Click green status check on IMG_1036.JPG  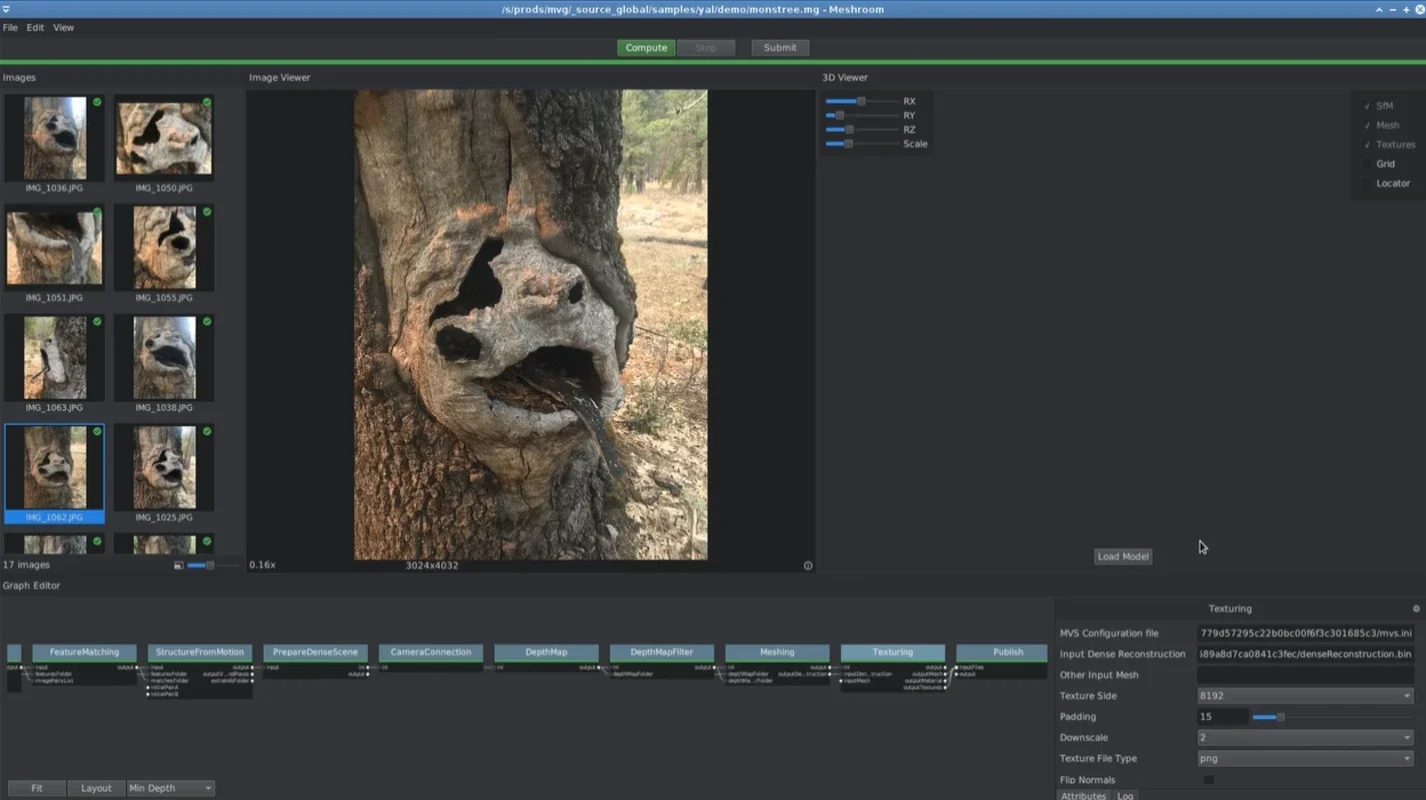(97, 102)
